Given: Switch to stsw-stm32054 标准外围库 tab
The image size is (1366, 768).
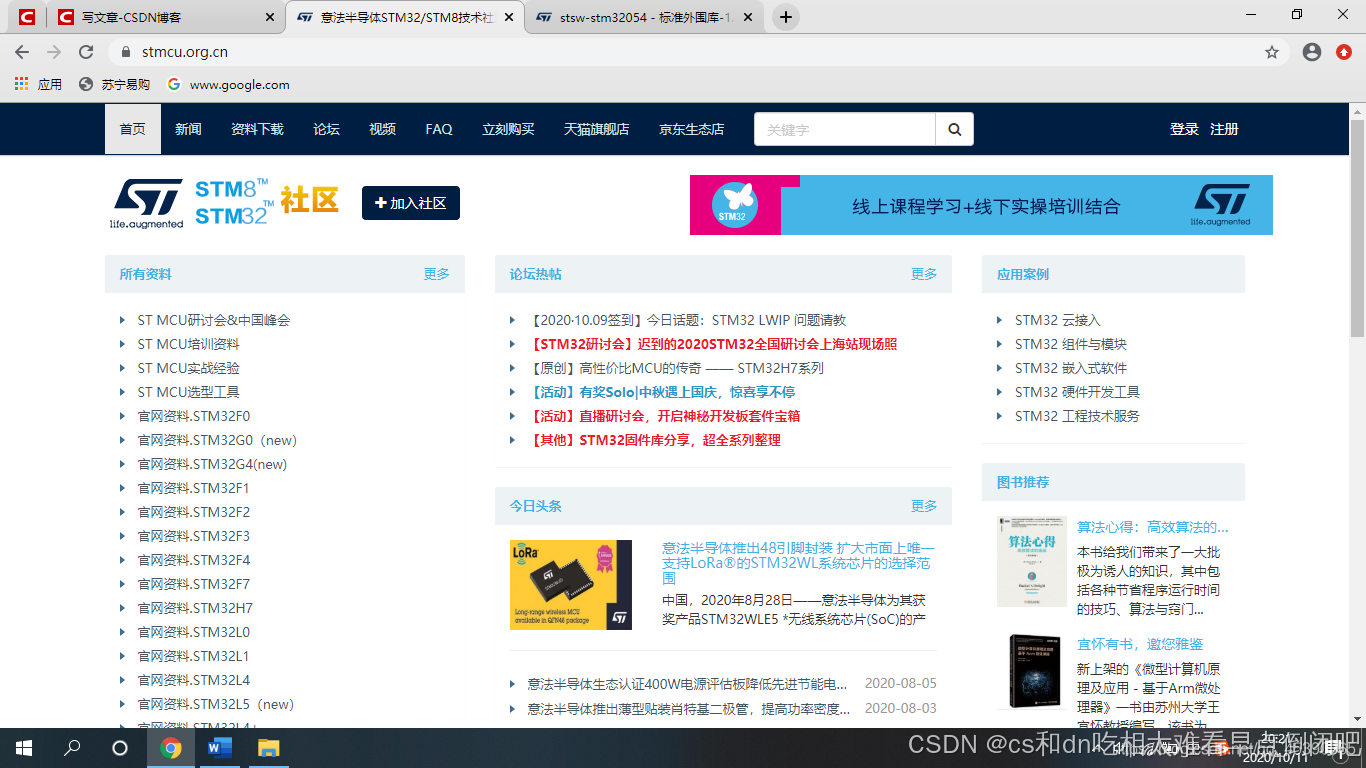Looking at the screenshot, I should coord(645,17).
